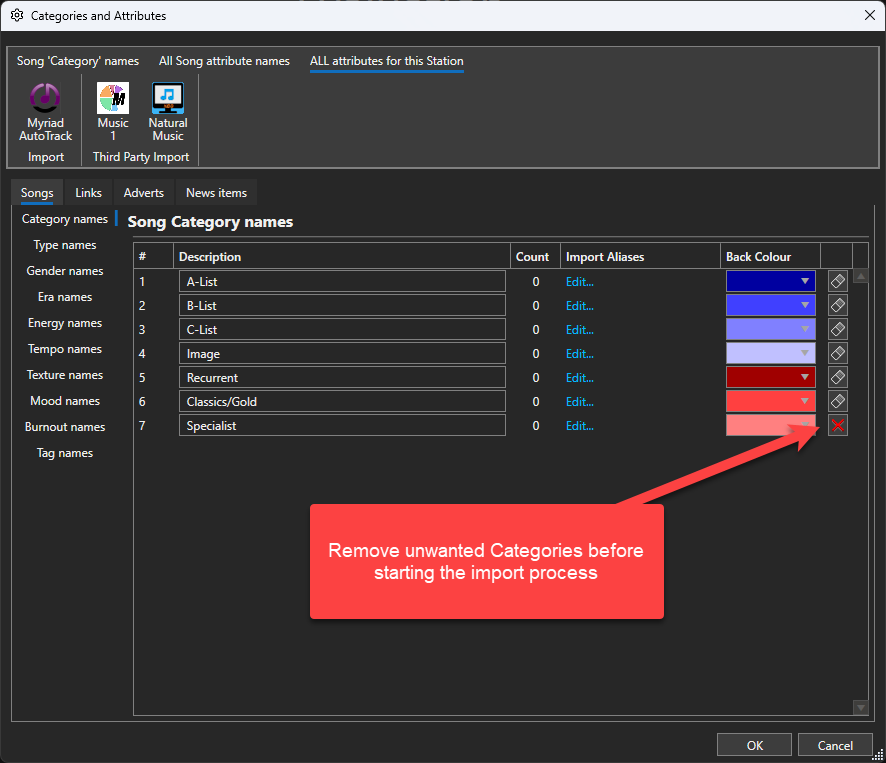Switch to the Adverts tab

143,193
